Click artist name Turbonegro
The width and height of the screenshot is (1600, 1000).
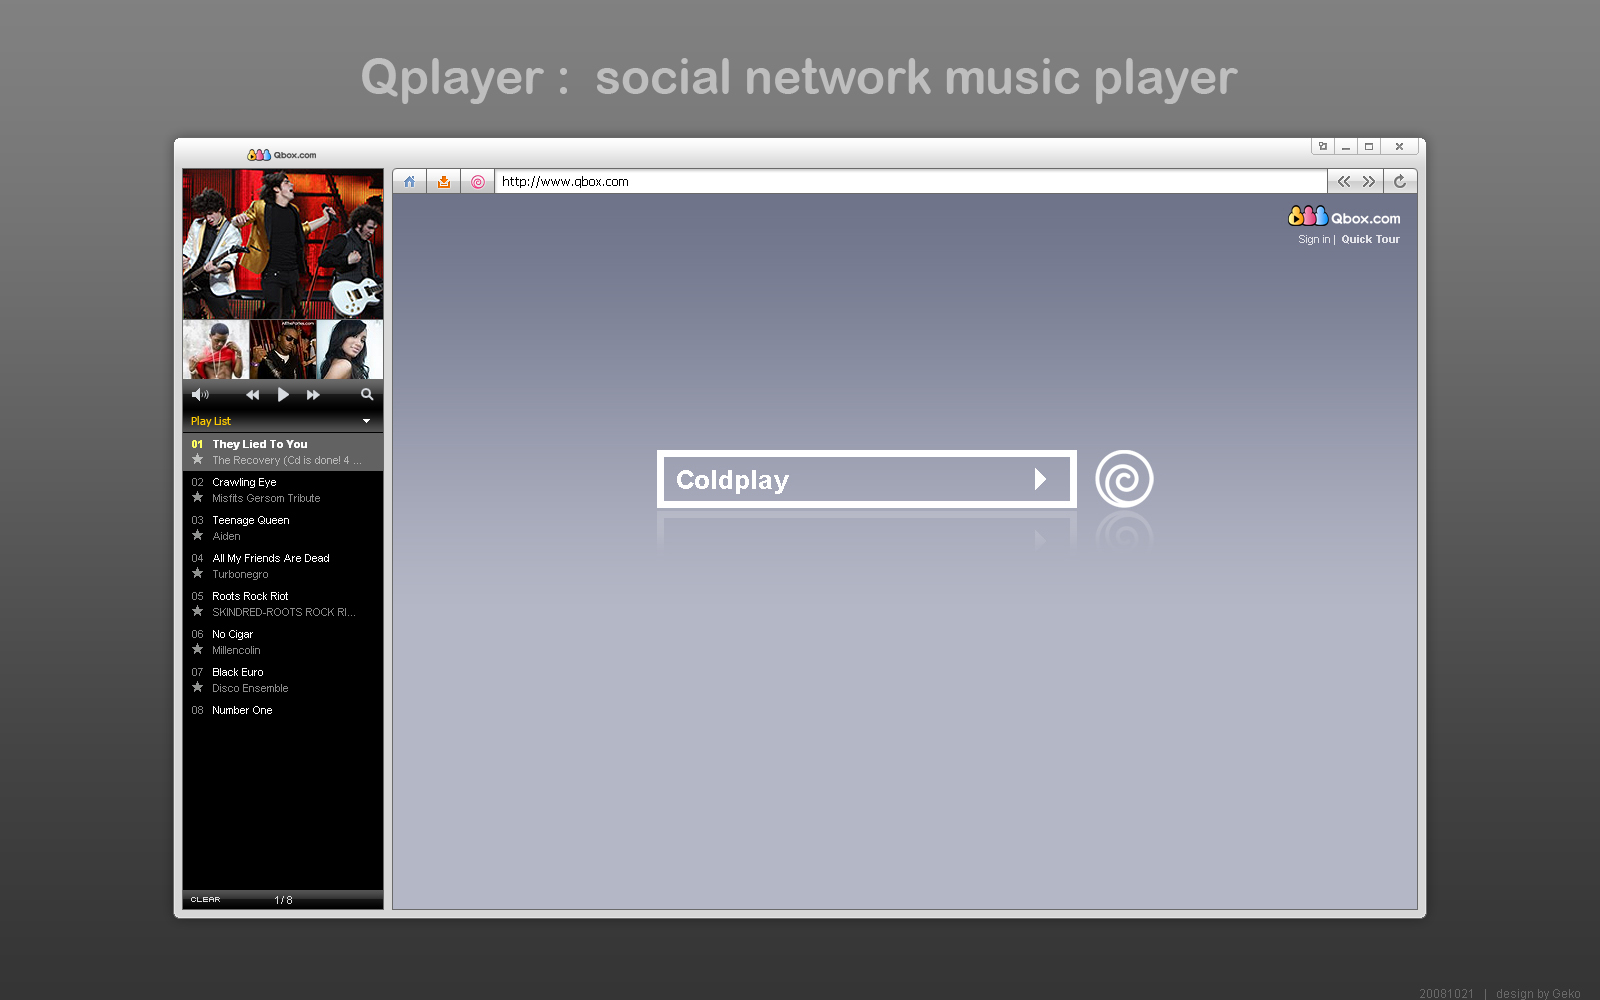tap(240, 574)
